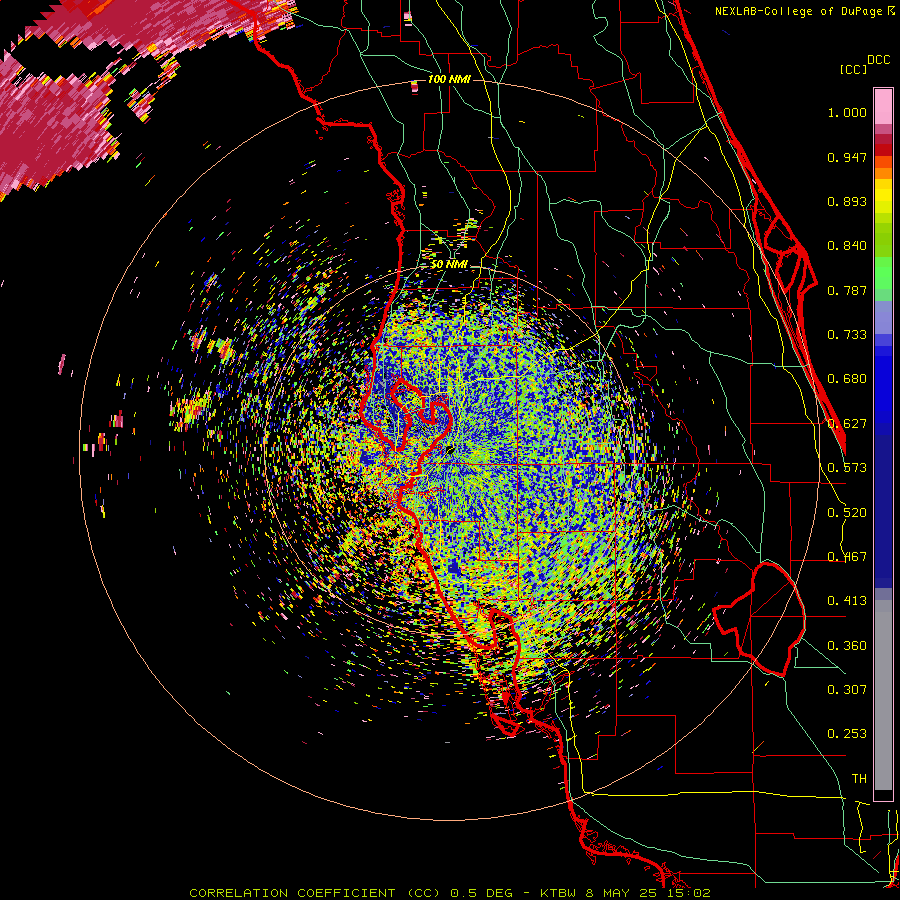This screenshot has height=900, width=900.
Task: Click the 50 NMI range ring label
Action: point(449,265)
